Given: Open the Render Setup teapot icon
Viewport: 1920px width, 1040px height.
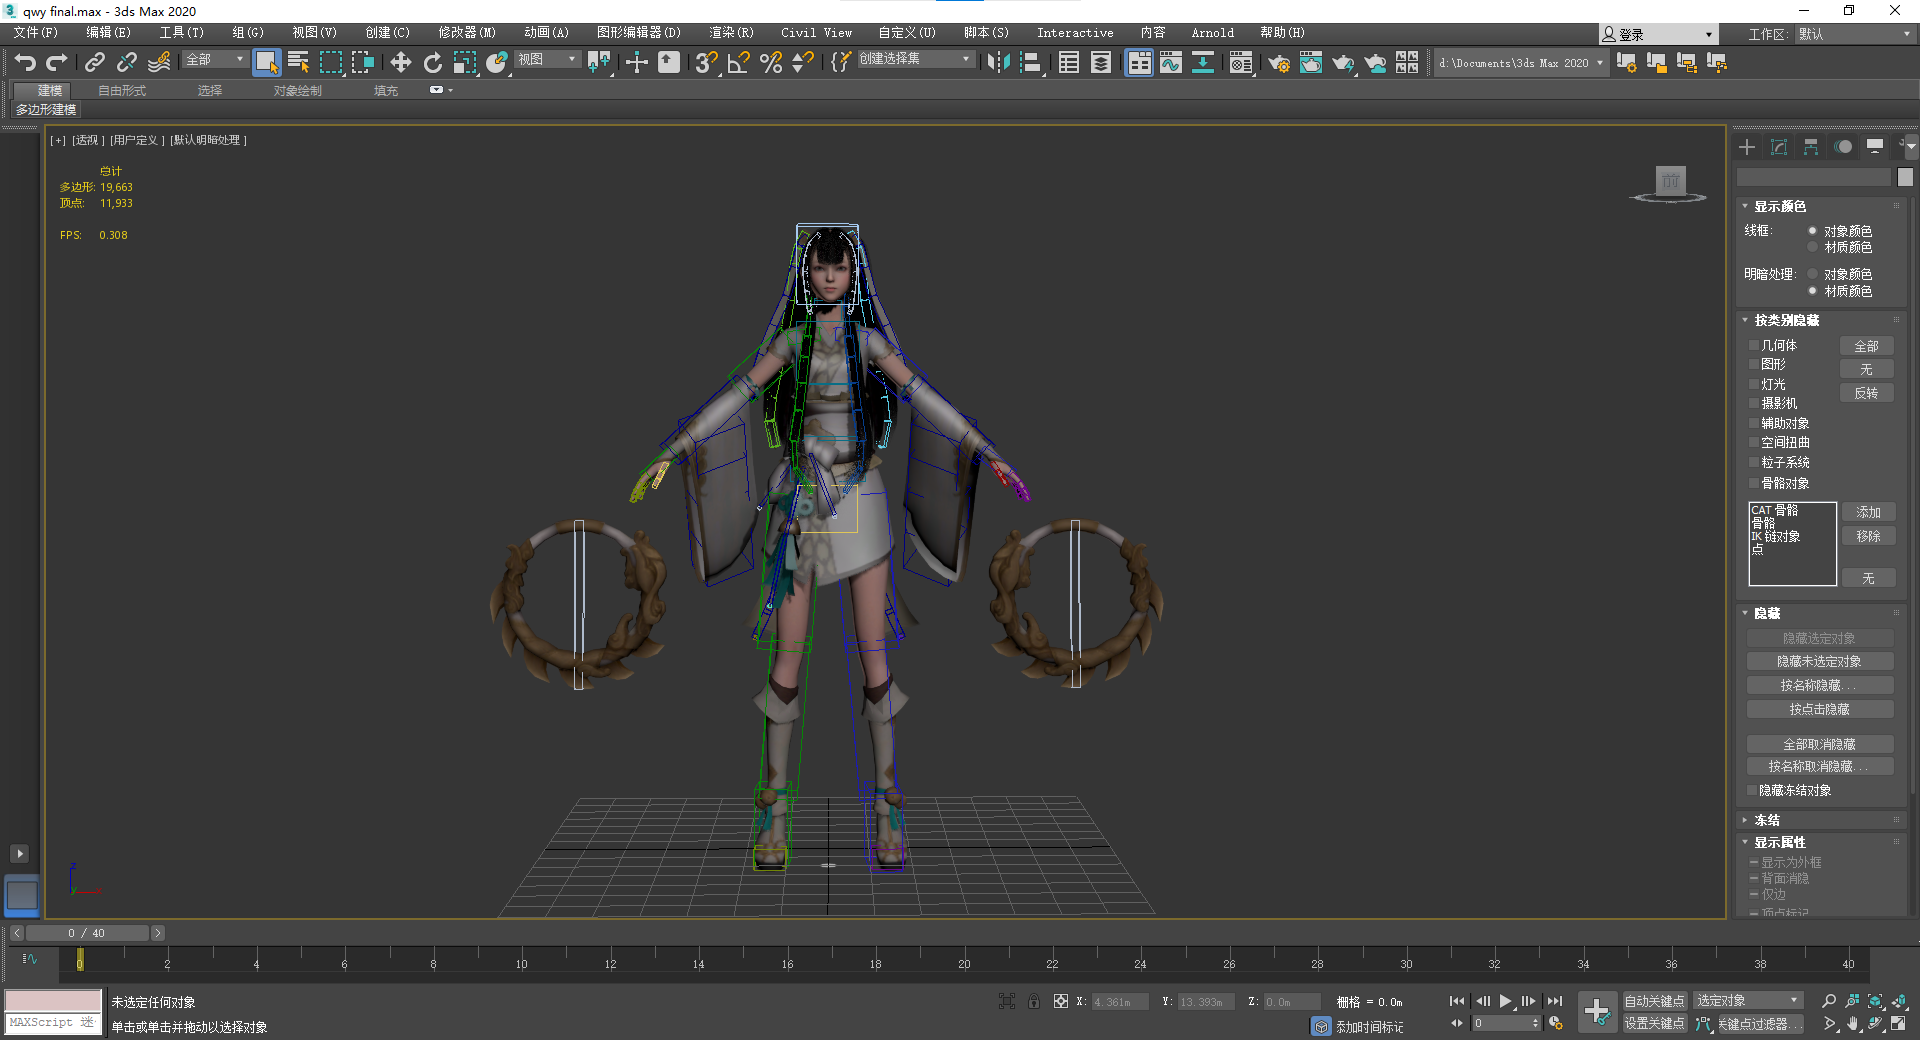Looking at the screenshot, I should 1278,63.
